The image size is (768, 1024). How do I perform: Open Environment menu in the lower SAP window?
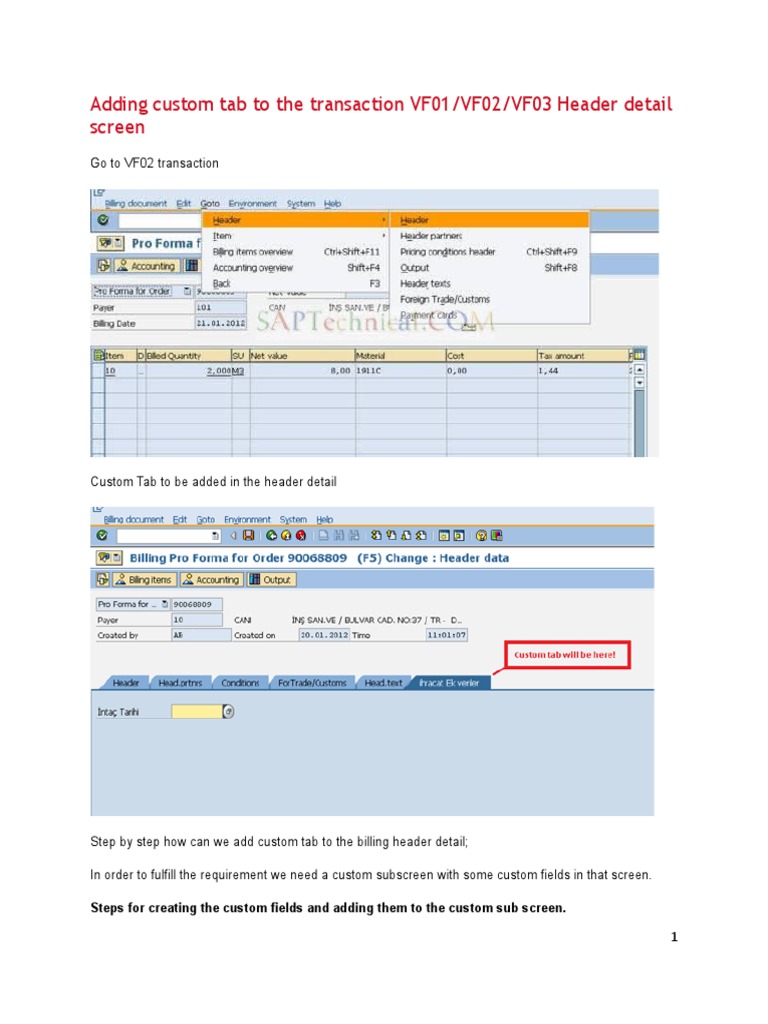[247, 520]
